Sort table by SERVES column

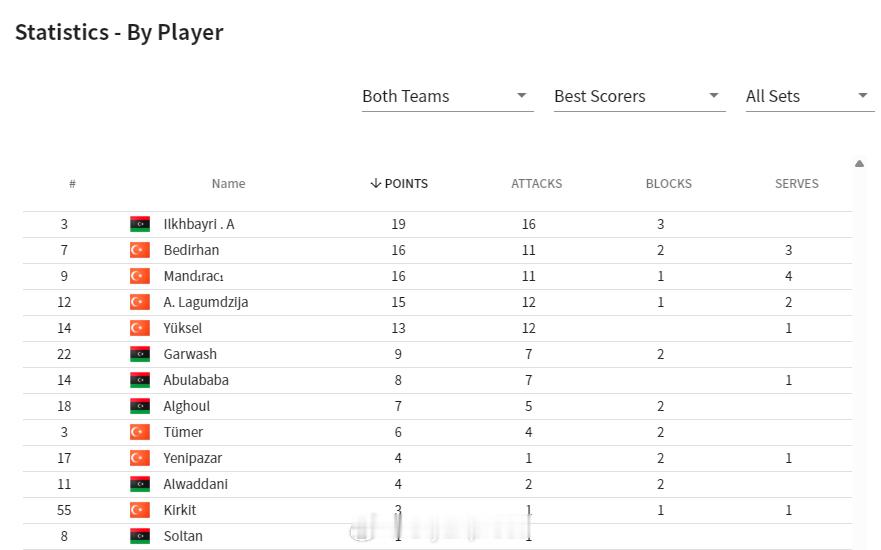tap(797, 184)
